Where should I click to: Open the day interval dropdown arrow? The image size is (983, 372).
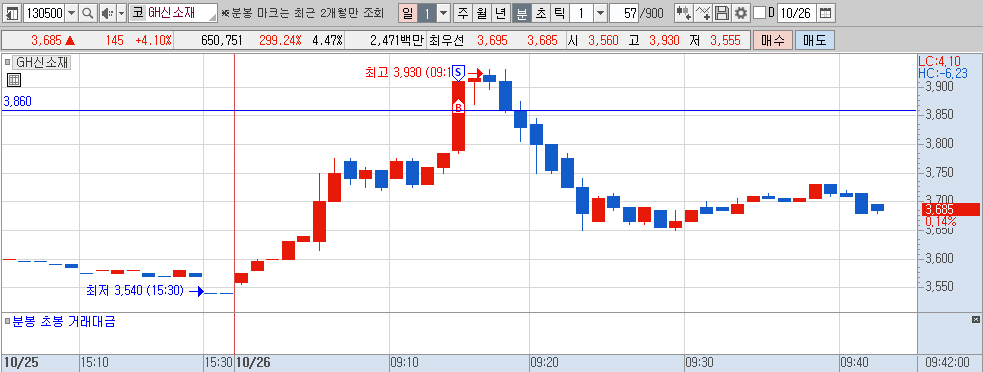(443, 13)
